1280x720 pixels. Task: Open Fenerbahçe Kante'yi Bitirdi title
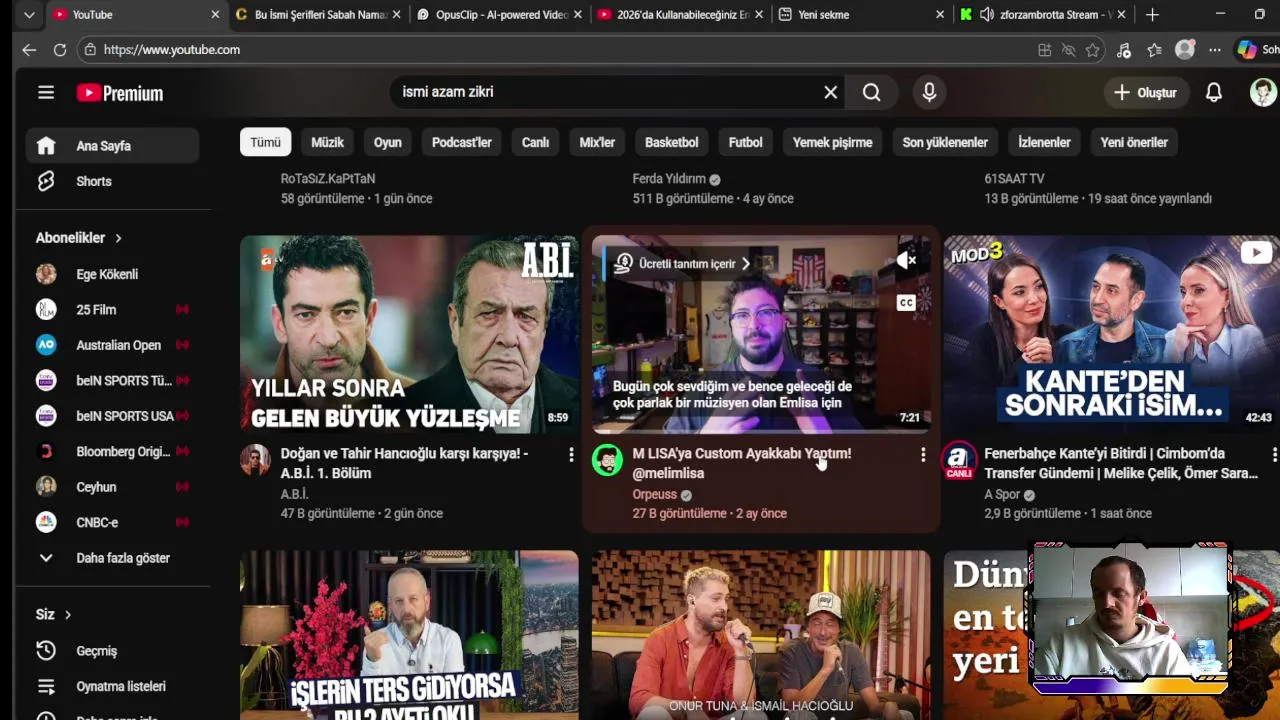click(1120, 463)
